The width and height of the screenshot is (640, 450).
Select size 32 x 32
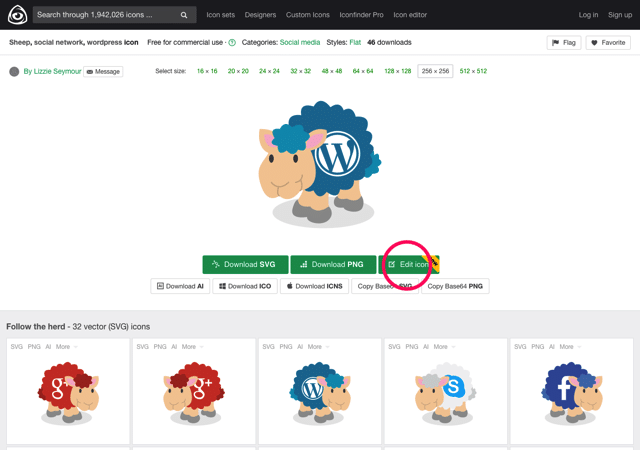coord(300,71)
